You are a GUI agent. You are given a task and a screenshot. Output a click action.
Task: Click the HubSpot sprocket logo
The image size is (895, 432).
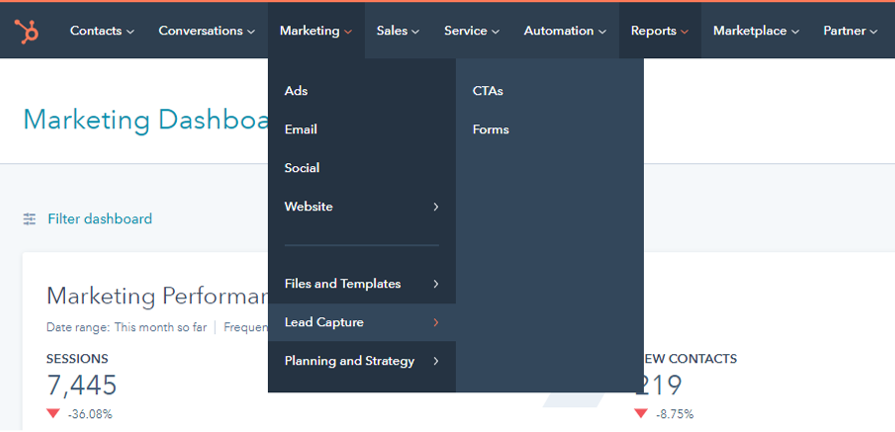pos(26,31)
